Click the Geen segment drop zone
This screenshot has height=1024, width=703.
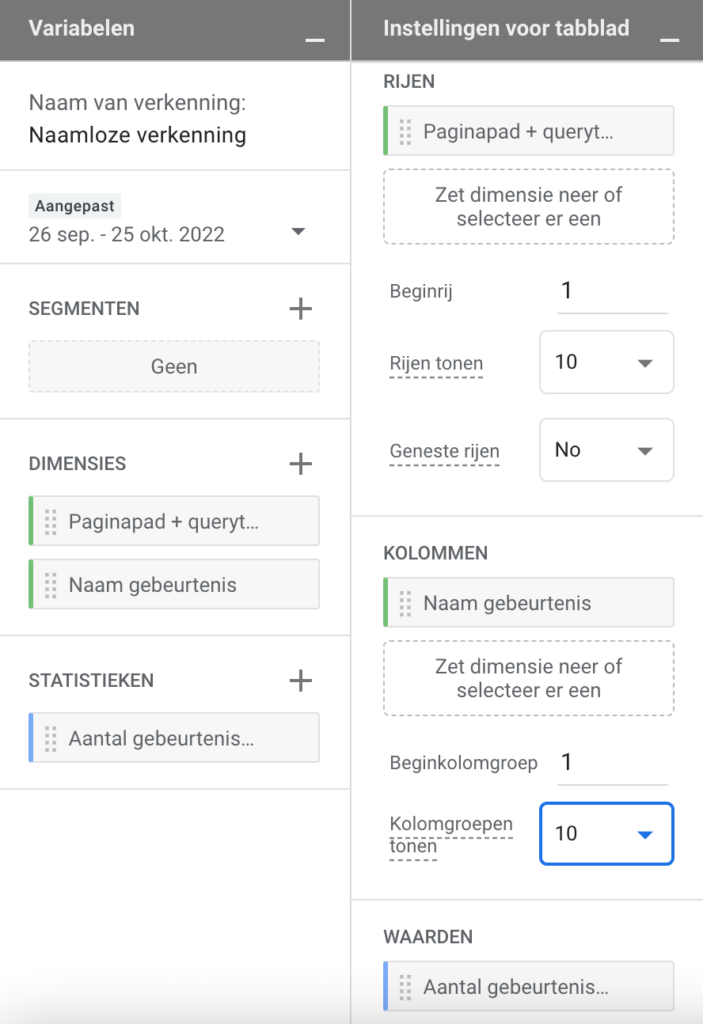tap(174, 367)
